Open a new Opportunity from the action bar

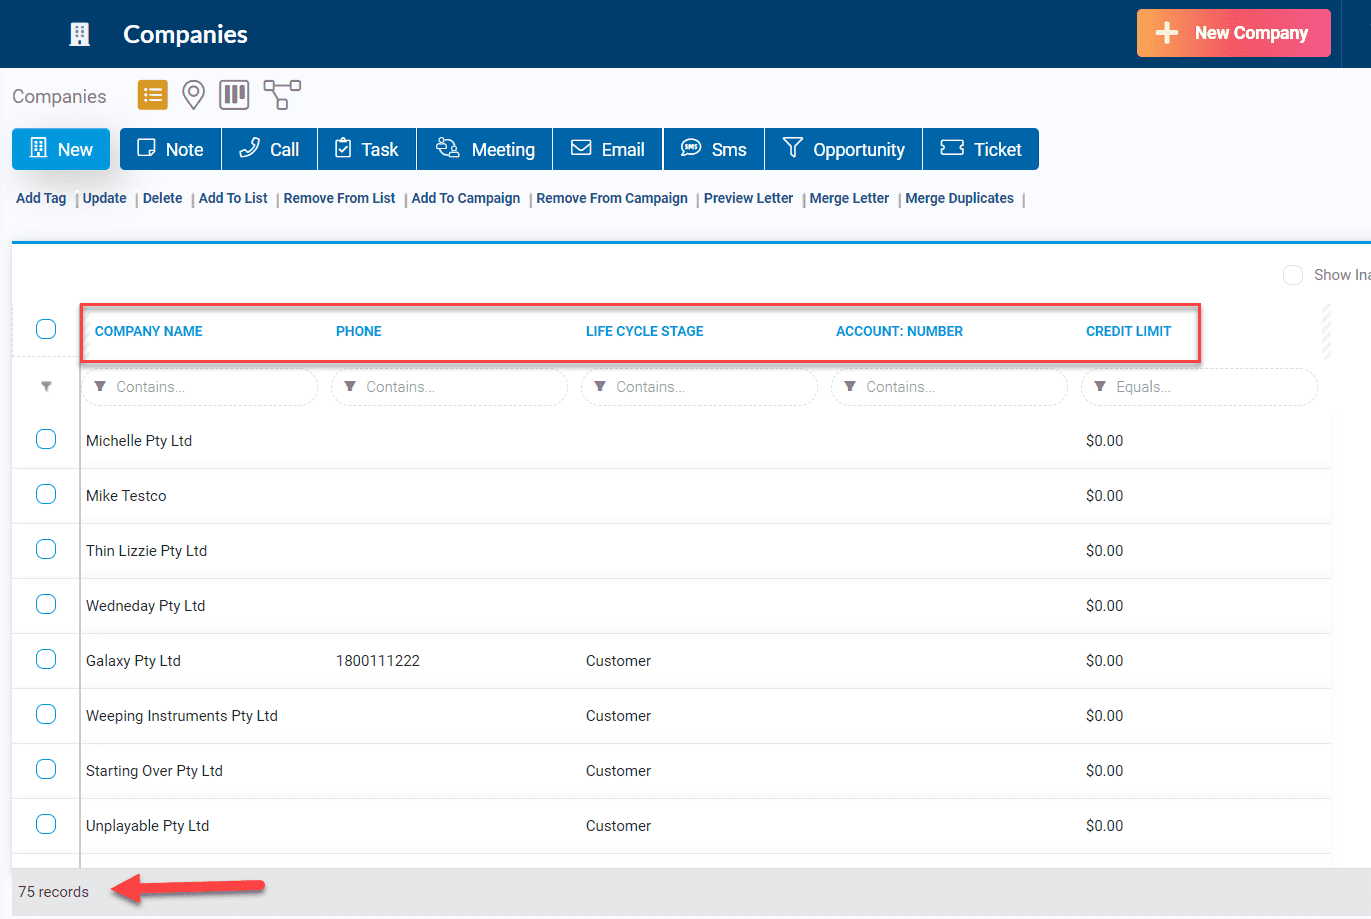[843, 148]
